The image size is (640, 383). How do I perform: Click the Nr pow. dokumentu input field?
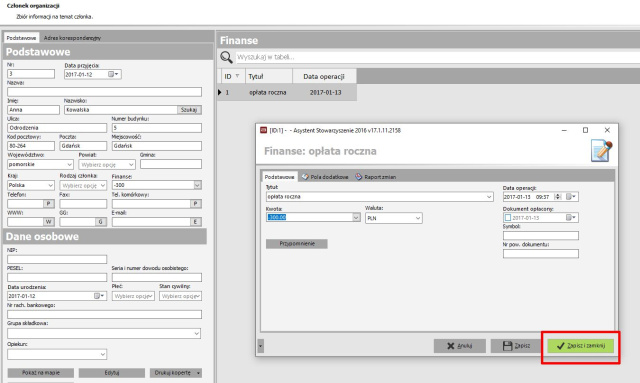coord(540,254)
